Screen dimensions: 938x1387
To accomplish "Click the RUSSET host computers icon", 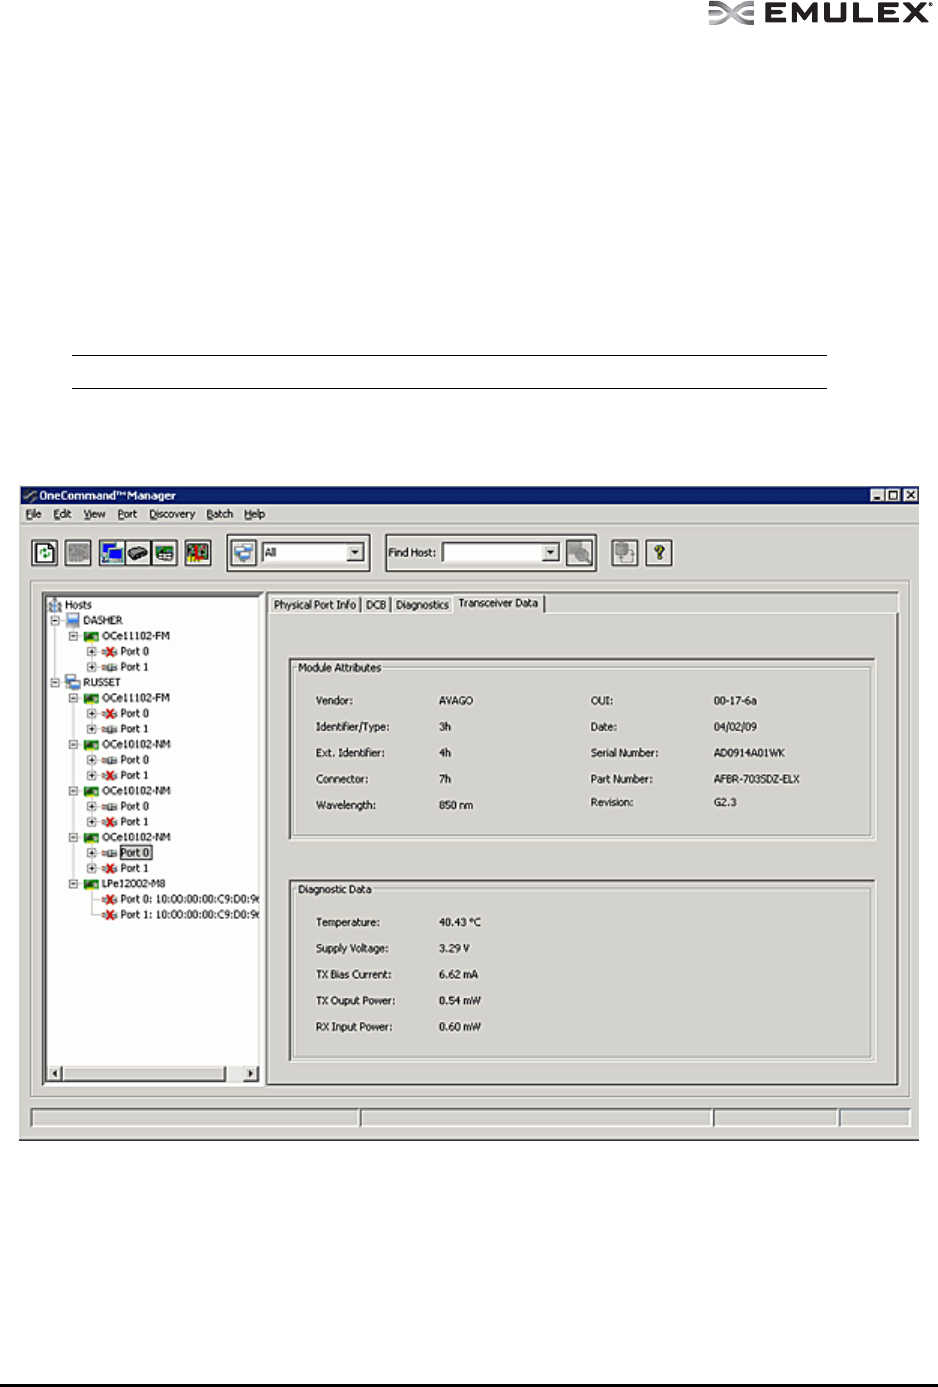I will [73, 682].
